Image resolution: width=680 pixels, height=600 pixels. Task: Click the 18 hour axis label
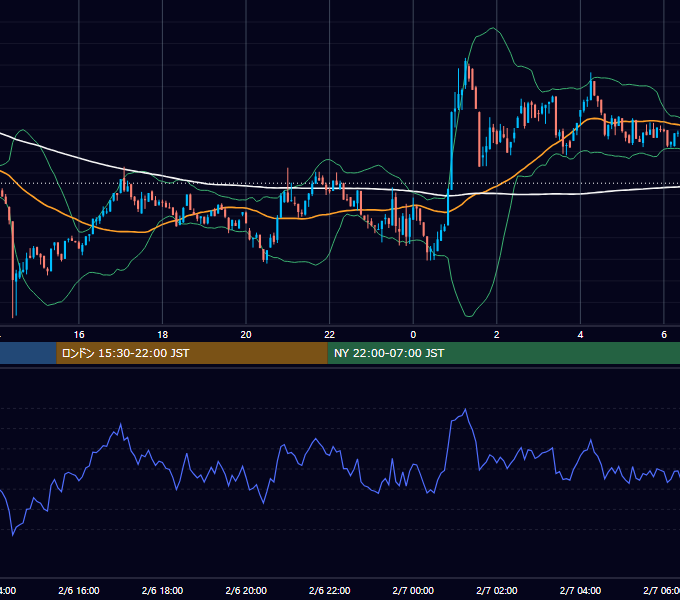pos(162,335)
